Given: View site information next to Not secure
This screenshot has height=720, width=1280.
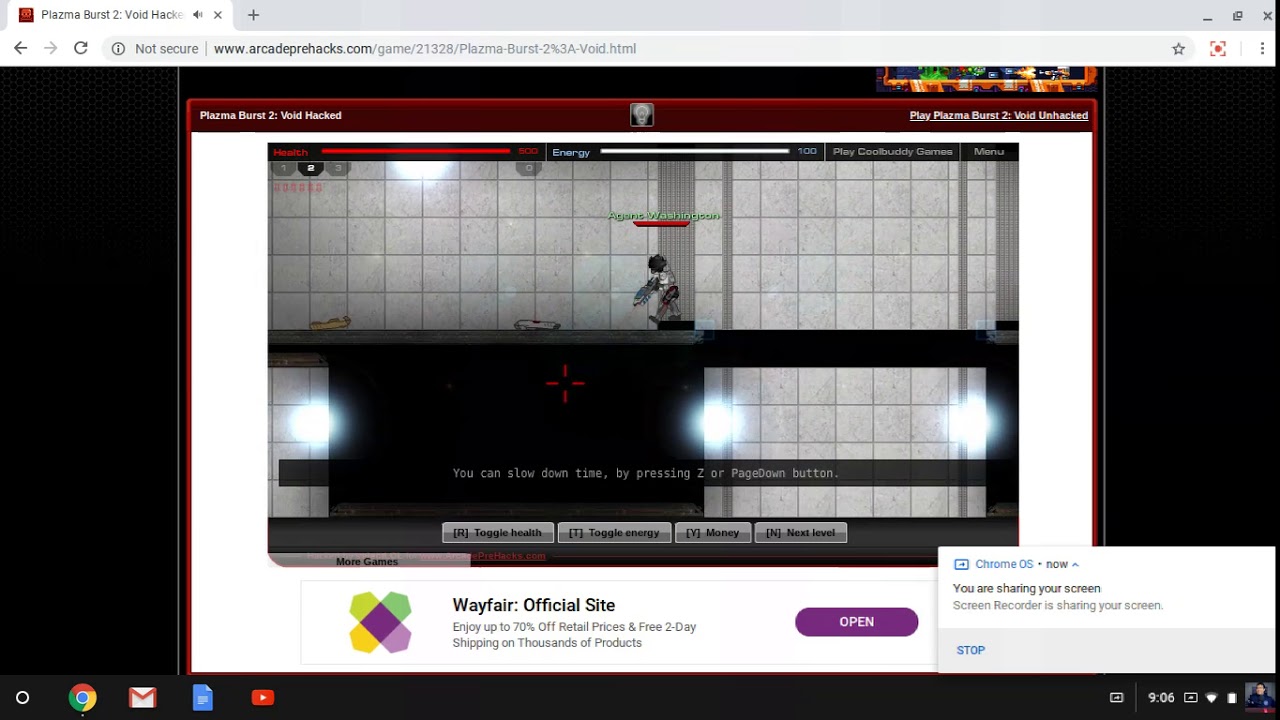Looking at the screenshot, I should pyautogui.click(x=118, y=48).
